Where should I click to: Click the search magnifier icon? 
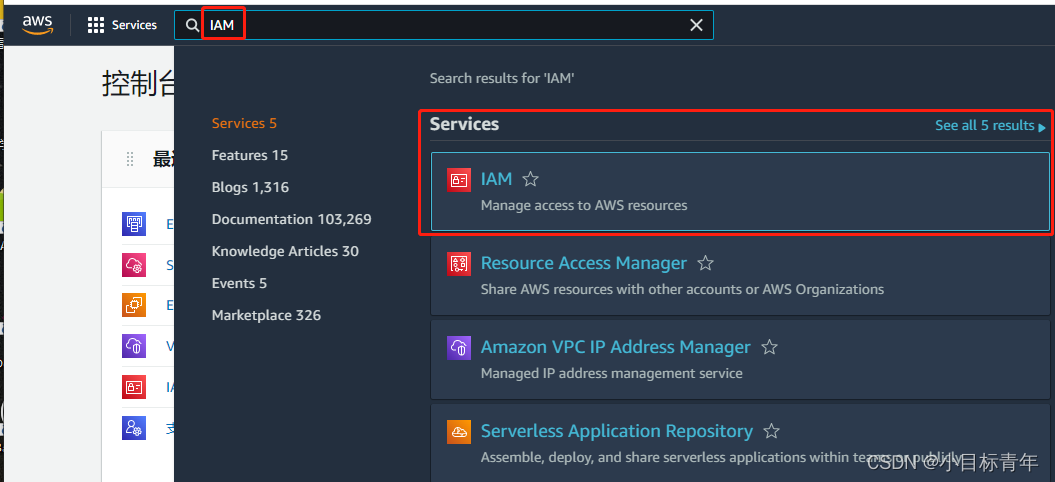(x=192, y=26)
